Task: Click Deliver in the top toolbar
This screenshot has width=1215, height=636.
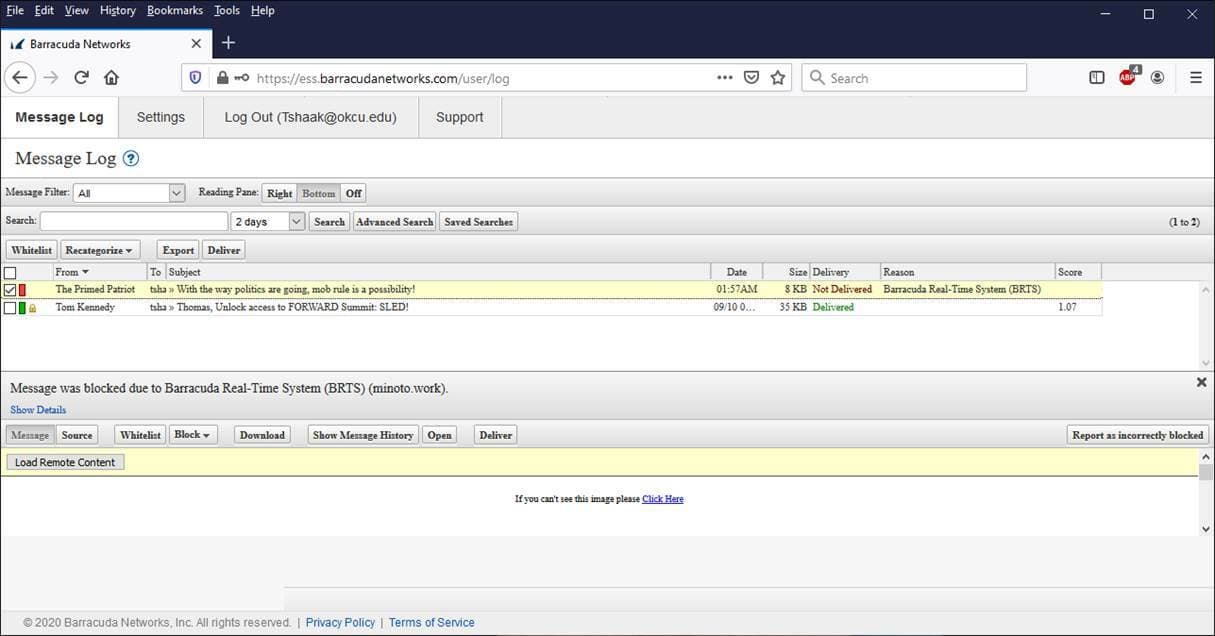Action: 224,250
